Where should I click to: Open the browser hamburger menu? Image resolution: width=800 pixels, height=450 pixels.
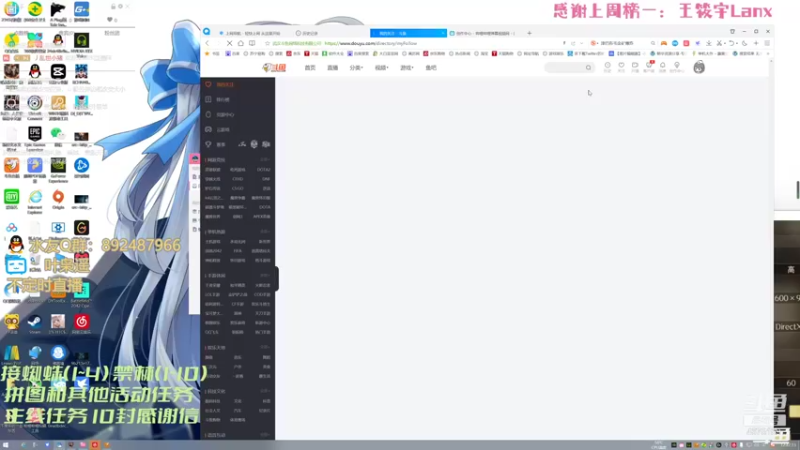pyautogui.click(x=767, y=43)
